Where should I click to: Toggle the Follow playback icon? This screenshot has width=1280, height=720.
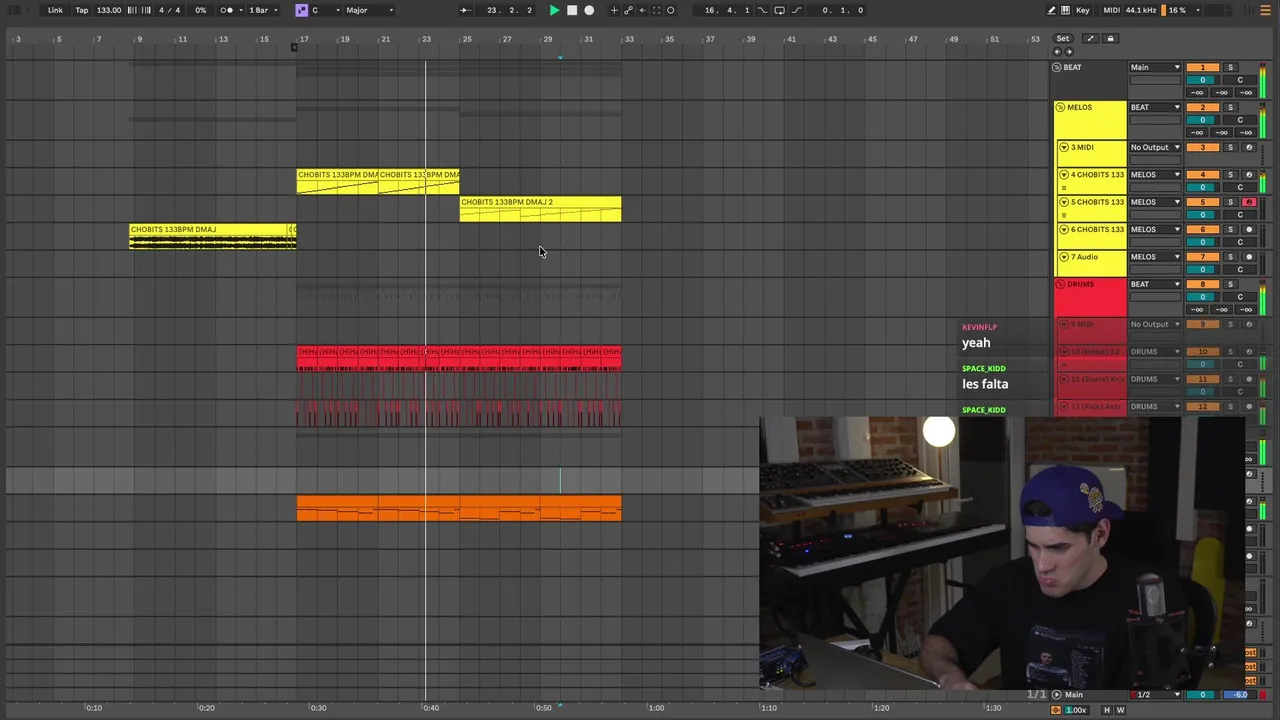click(x=465, y=10)
